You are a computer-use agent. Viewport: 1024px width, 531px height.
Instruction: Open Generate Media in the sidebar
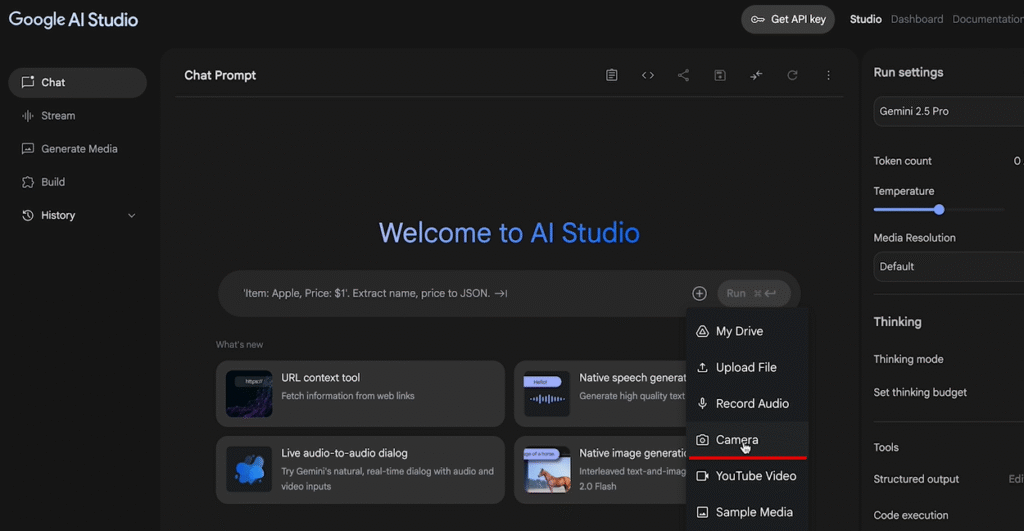pos(78,149)
